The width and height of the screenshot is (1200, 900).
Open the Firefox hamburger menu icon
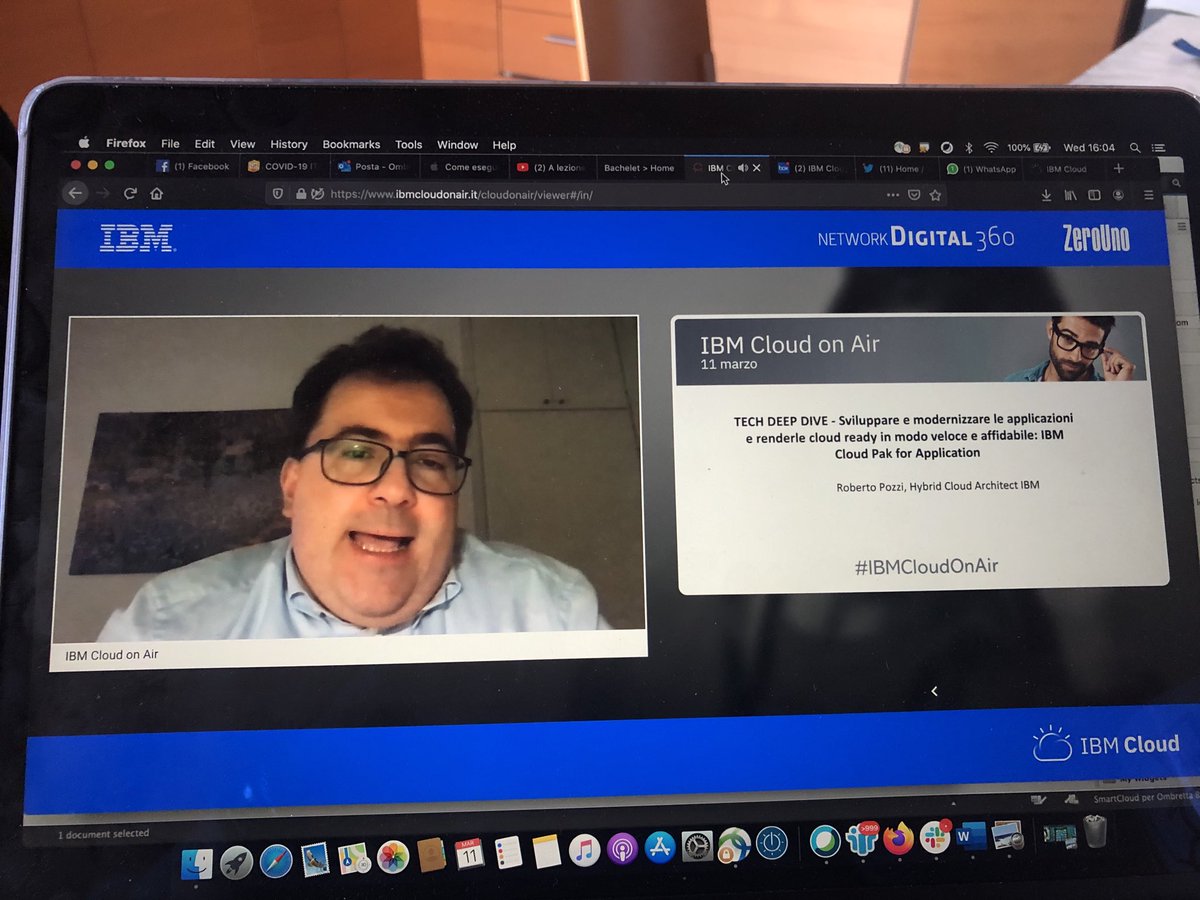pos(1150,195)
